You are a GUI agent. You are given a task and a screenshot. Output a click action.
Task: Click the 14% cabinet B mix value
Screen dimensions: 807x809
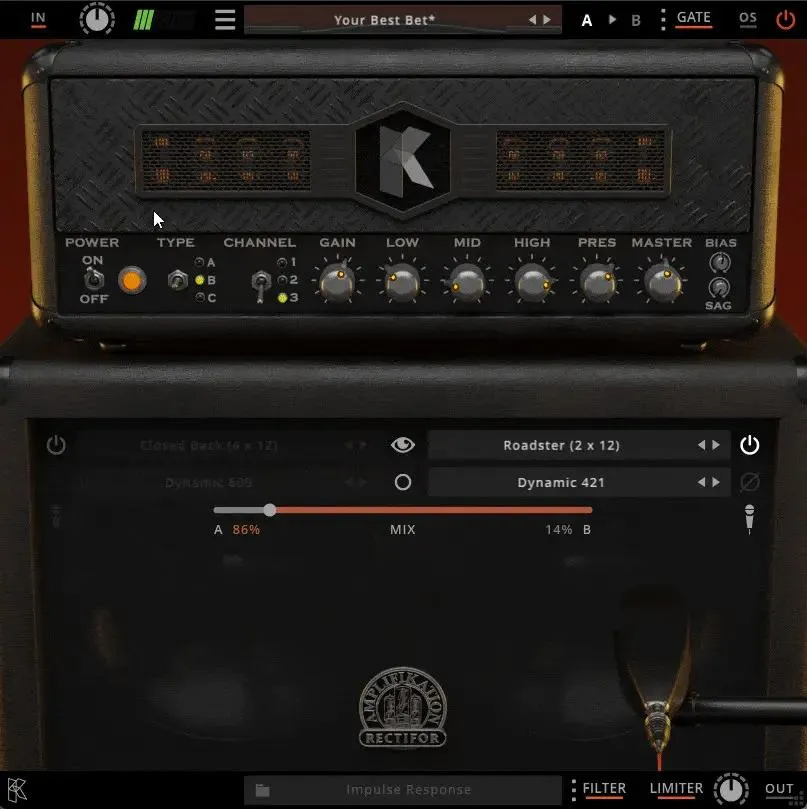pyautogui.click(x=559, y=530)
